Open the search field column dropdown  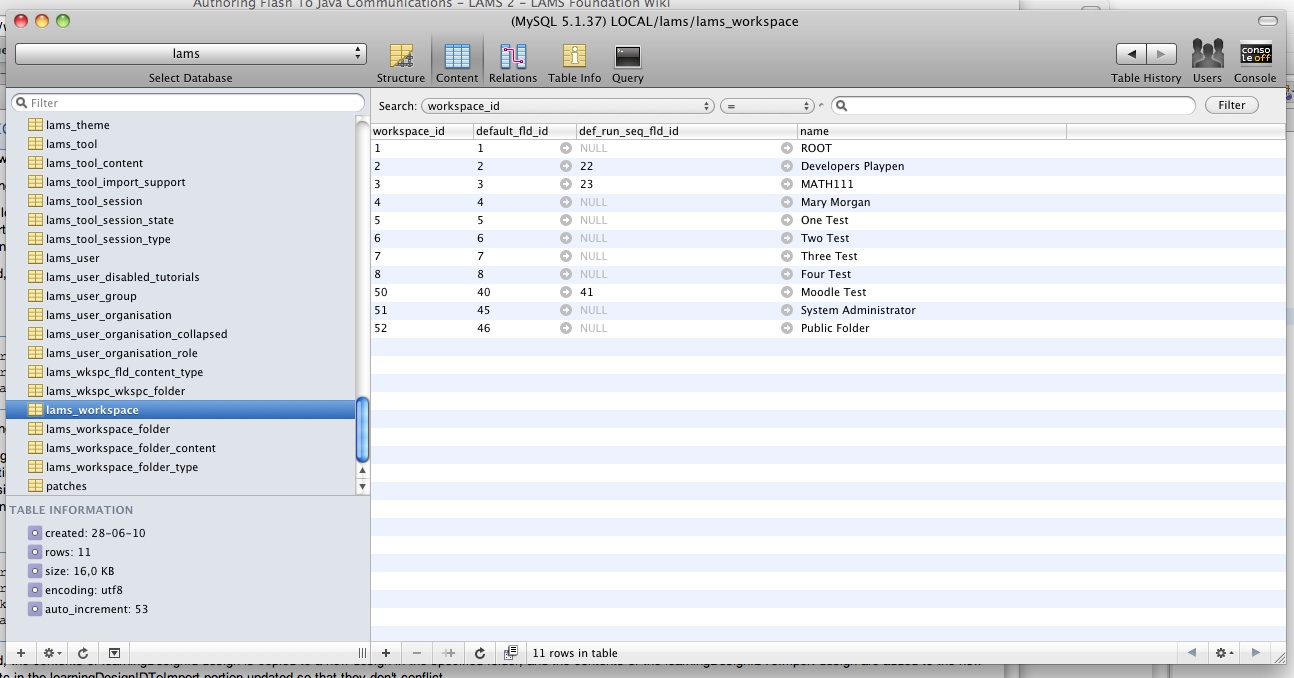(568, 106)
